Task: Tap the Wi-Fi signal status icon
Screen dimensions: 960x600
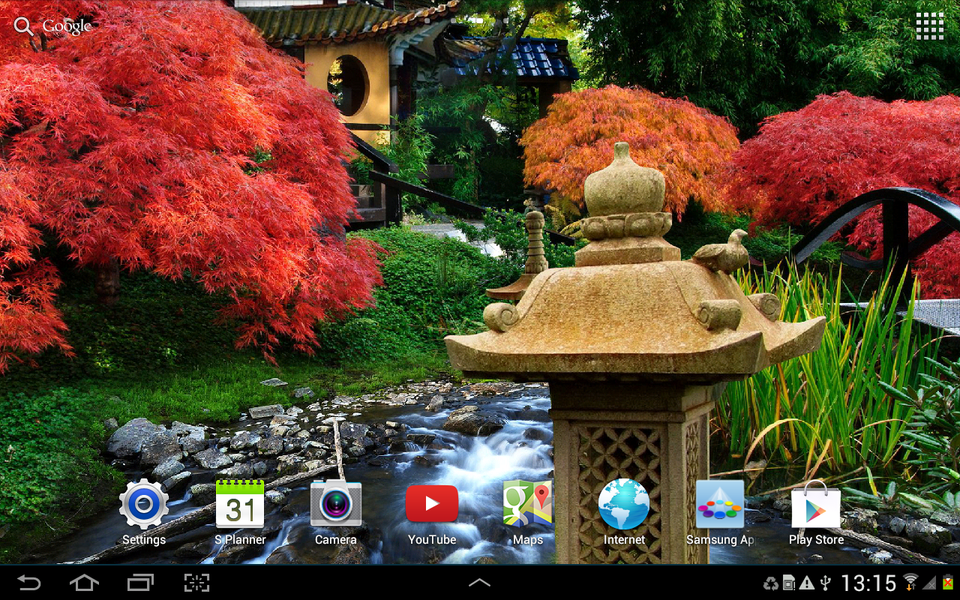Action: (x=911, y=582)
